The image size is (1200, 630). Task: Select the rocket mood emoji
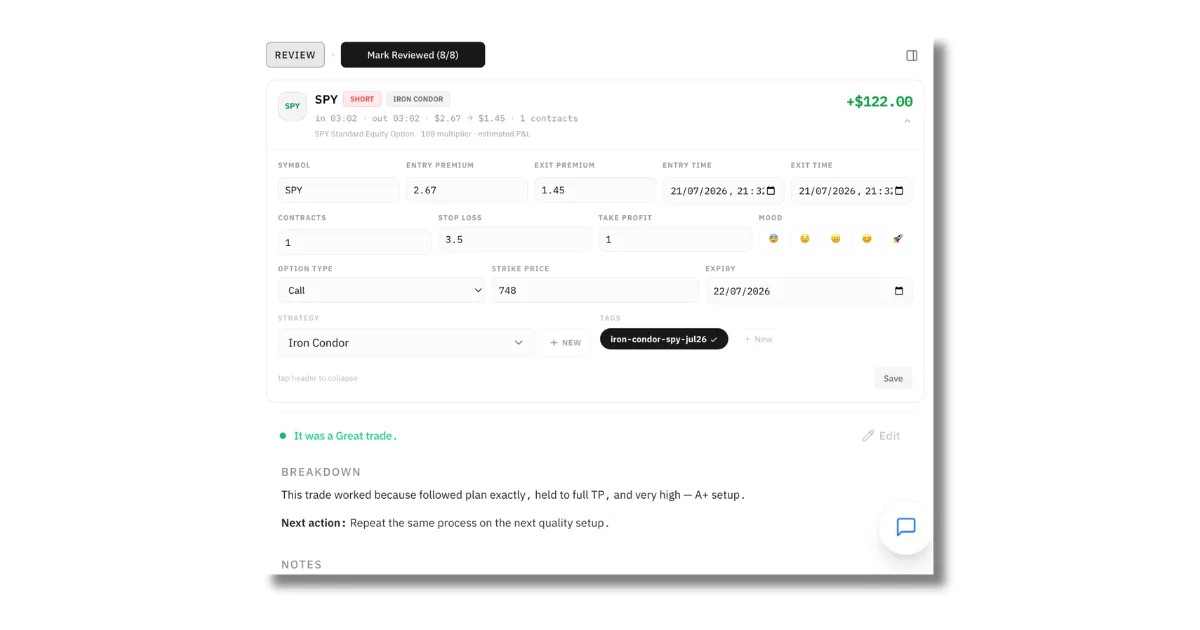pyautogui.click(x=897, y=239)
